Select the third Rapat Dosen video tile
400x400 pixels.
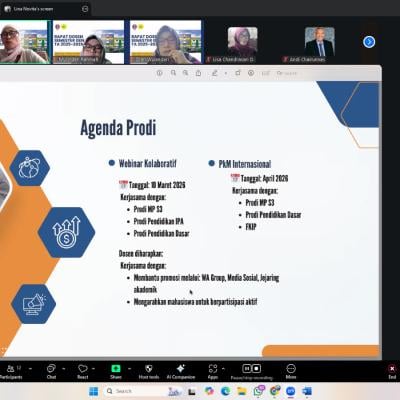[x=165, y=42]
